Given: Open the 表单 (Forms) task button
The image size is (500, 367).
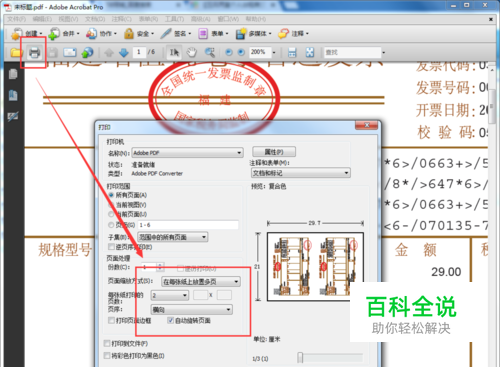Looking at the screenshot, I should tap(213, 34).
